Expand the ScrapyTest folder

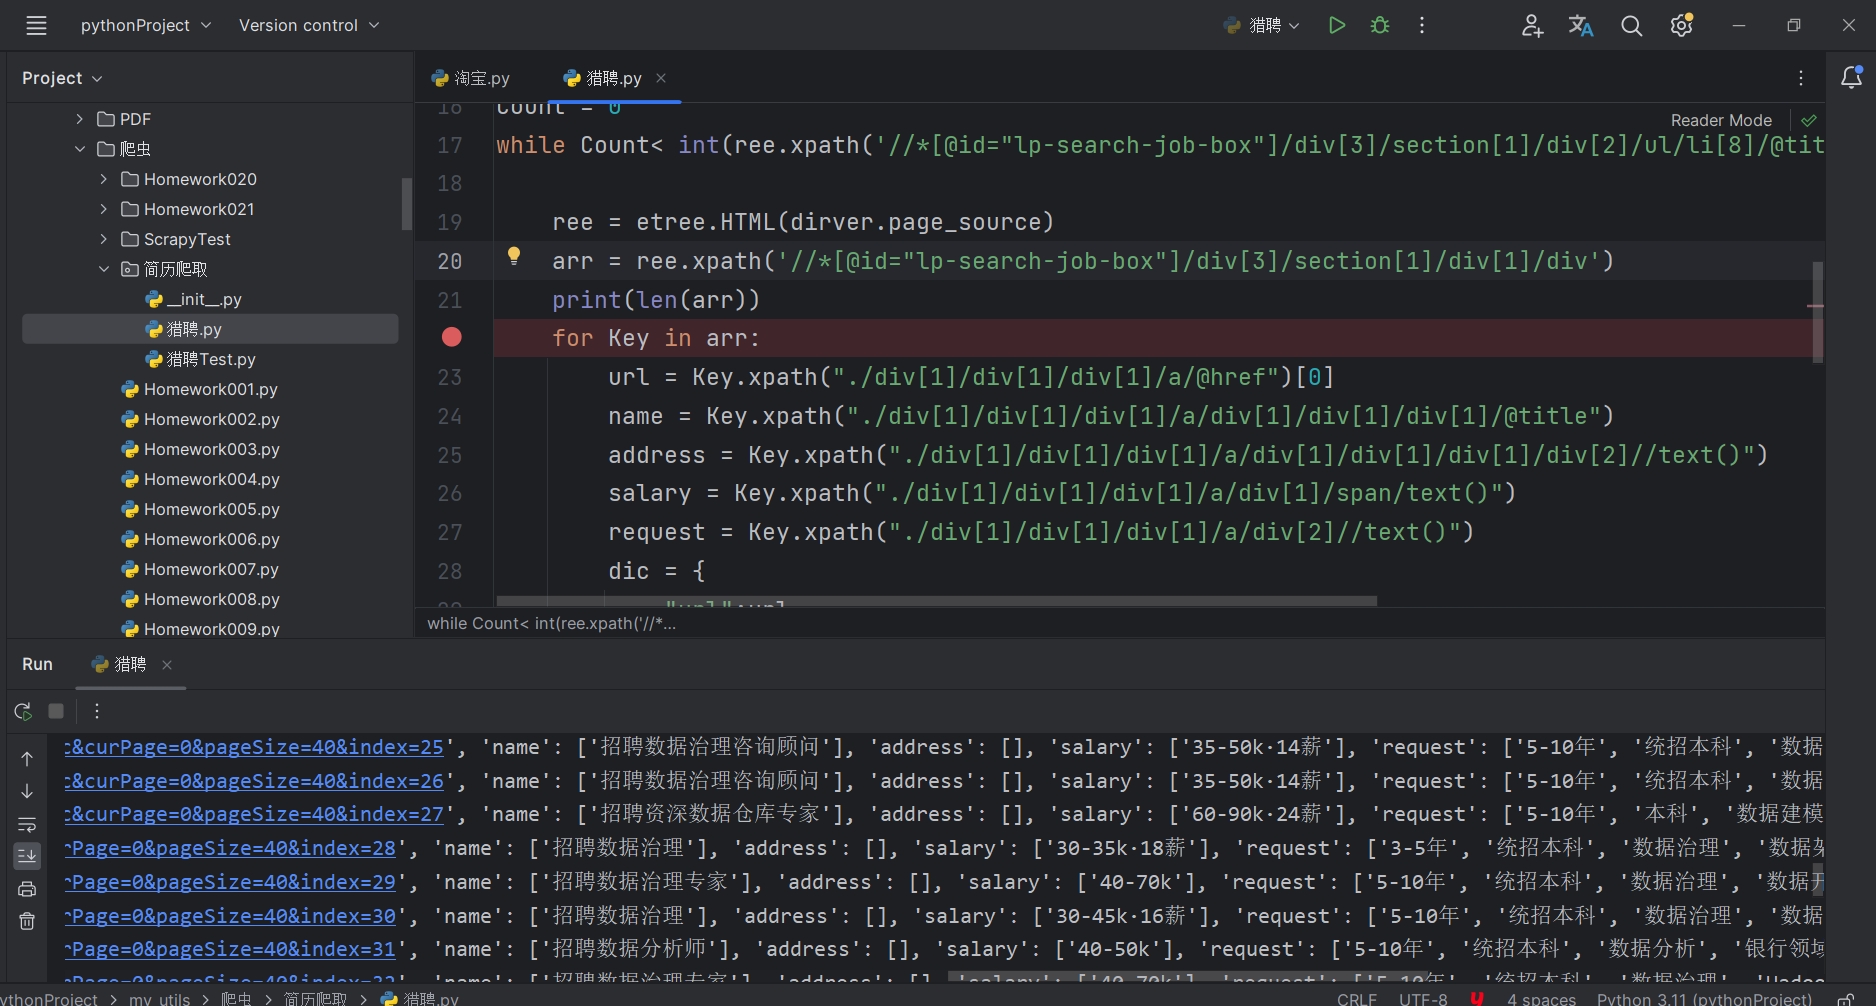click(104, 239)
